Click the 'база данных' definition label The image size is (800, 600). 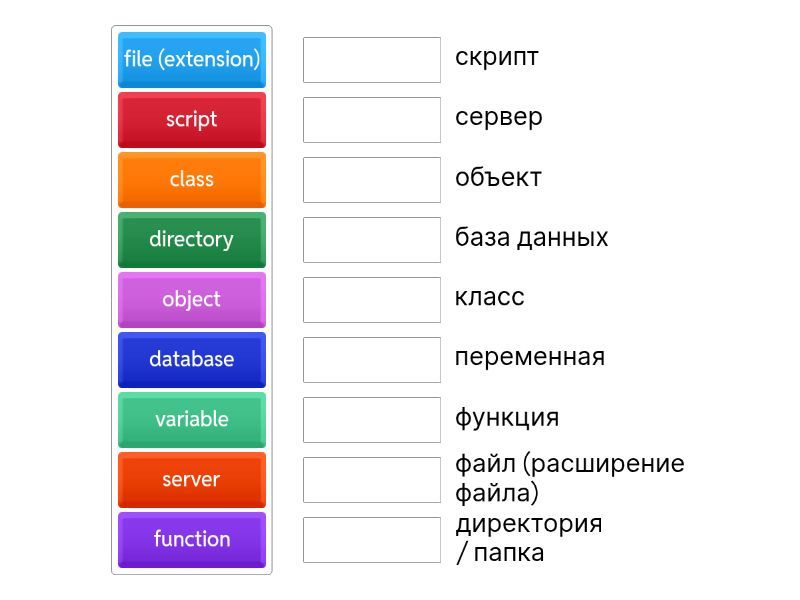[531, 238]
